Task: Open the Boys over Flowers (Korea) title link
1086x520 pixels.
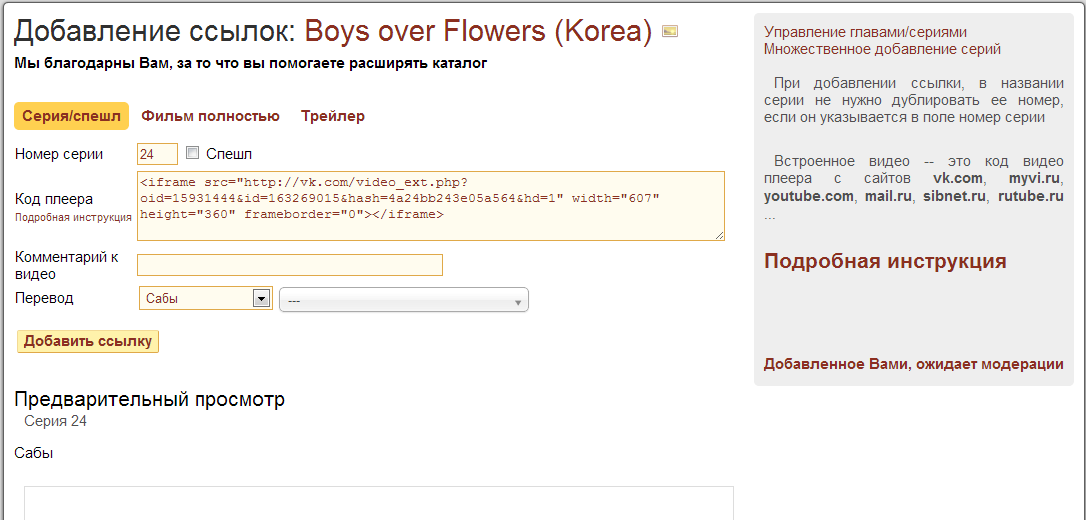Action: pos(478,32)
